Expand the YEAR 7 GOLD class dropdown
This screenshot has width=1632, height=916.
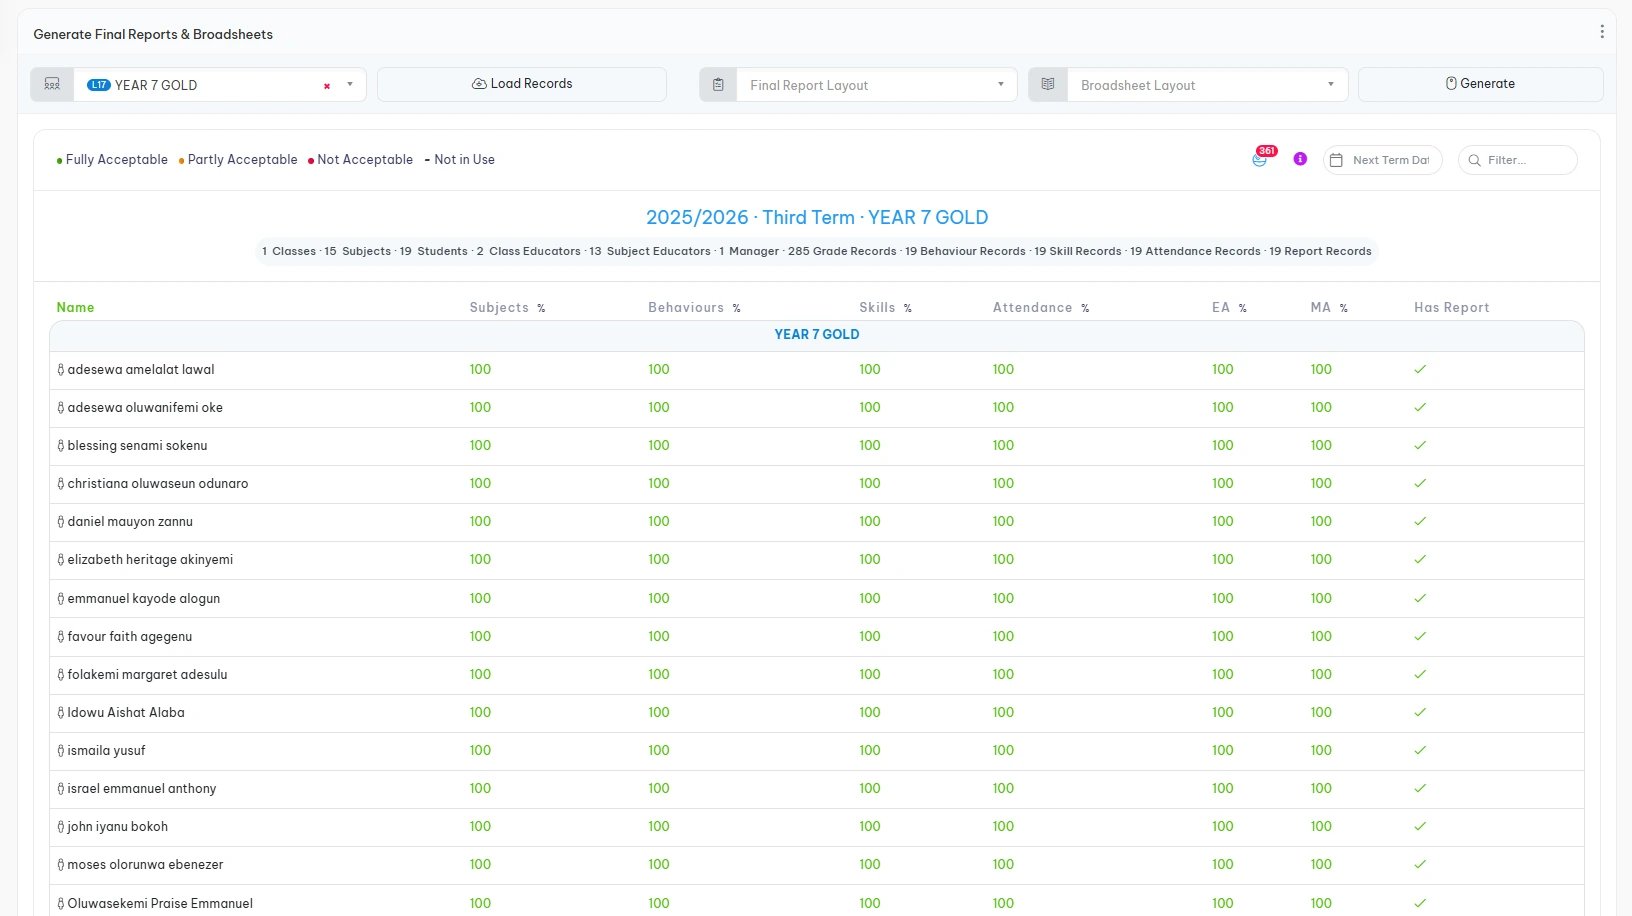350,85
